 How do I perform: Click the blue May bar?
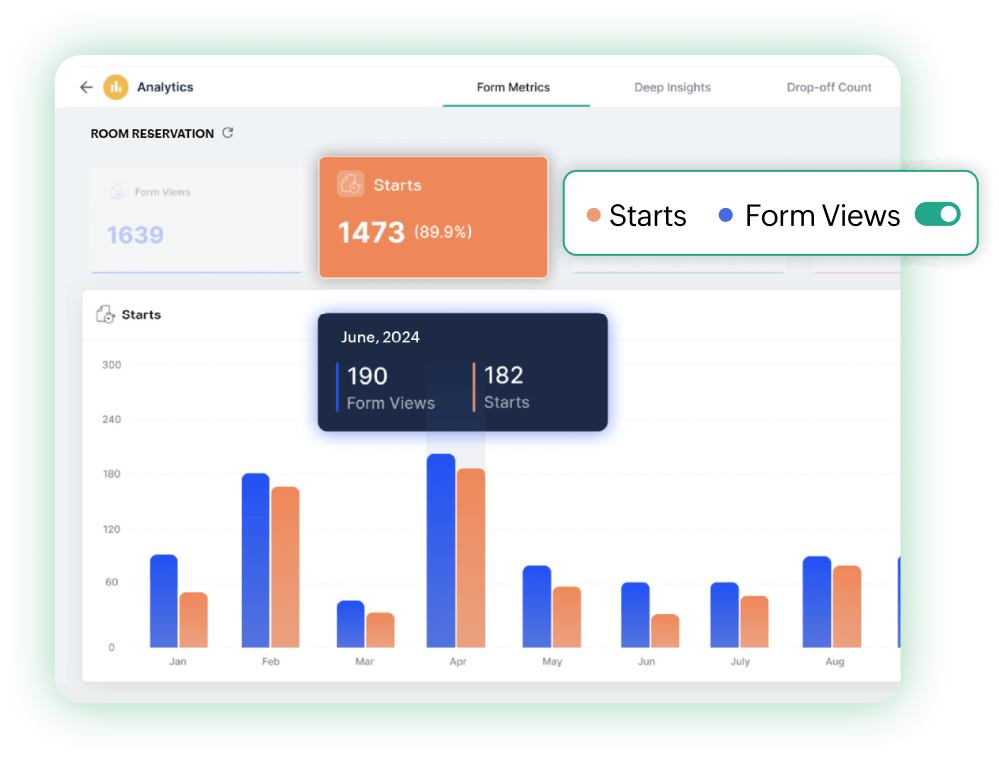click(537, 606)
